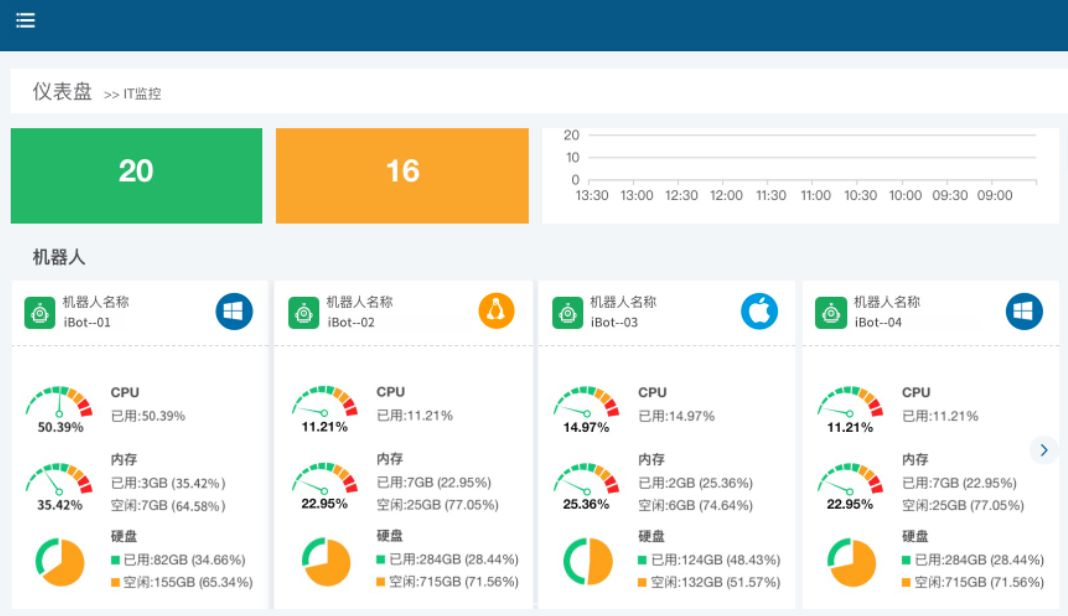Viewport: 1068px width, 616px height.
Task: Click the disk pie chart of iBot--02
Action: coord(326,562)
